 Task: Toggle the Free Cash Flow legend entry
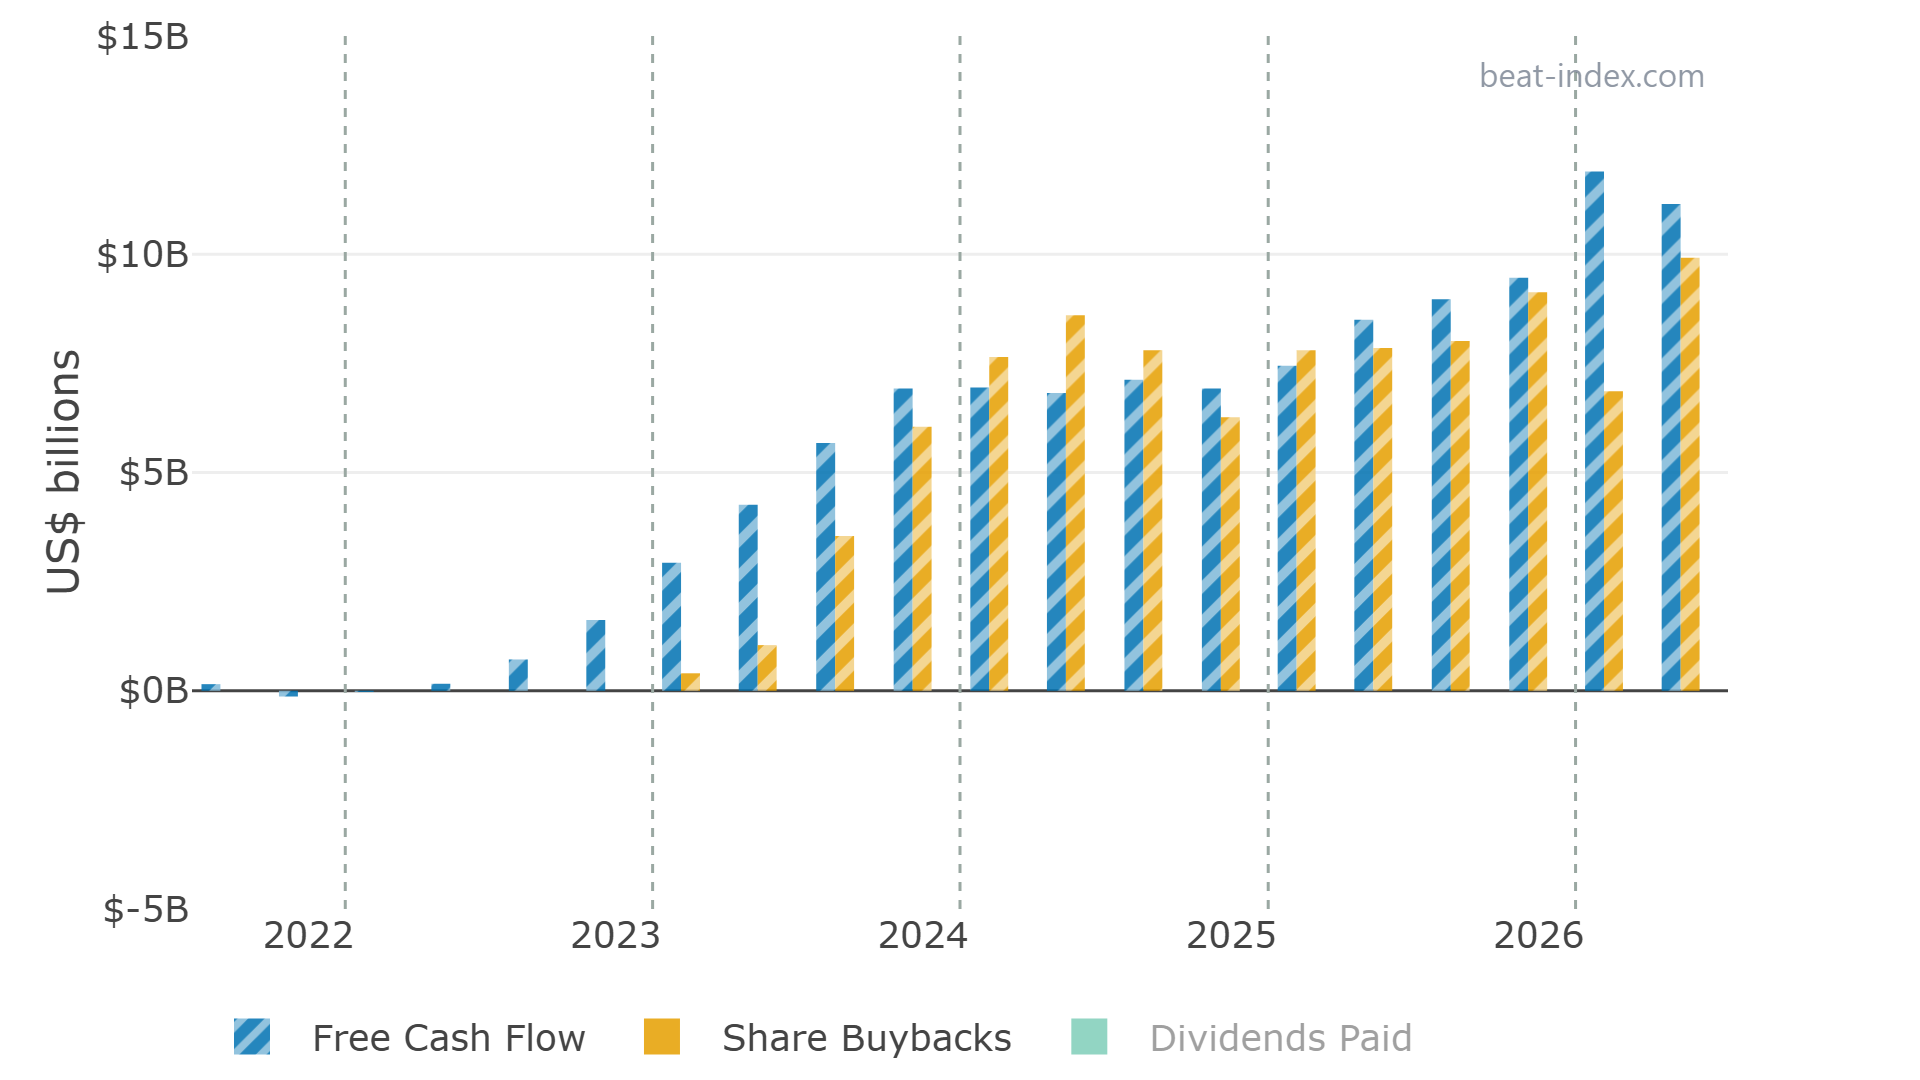click(409, 1038)
